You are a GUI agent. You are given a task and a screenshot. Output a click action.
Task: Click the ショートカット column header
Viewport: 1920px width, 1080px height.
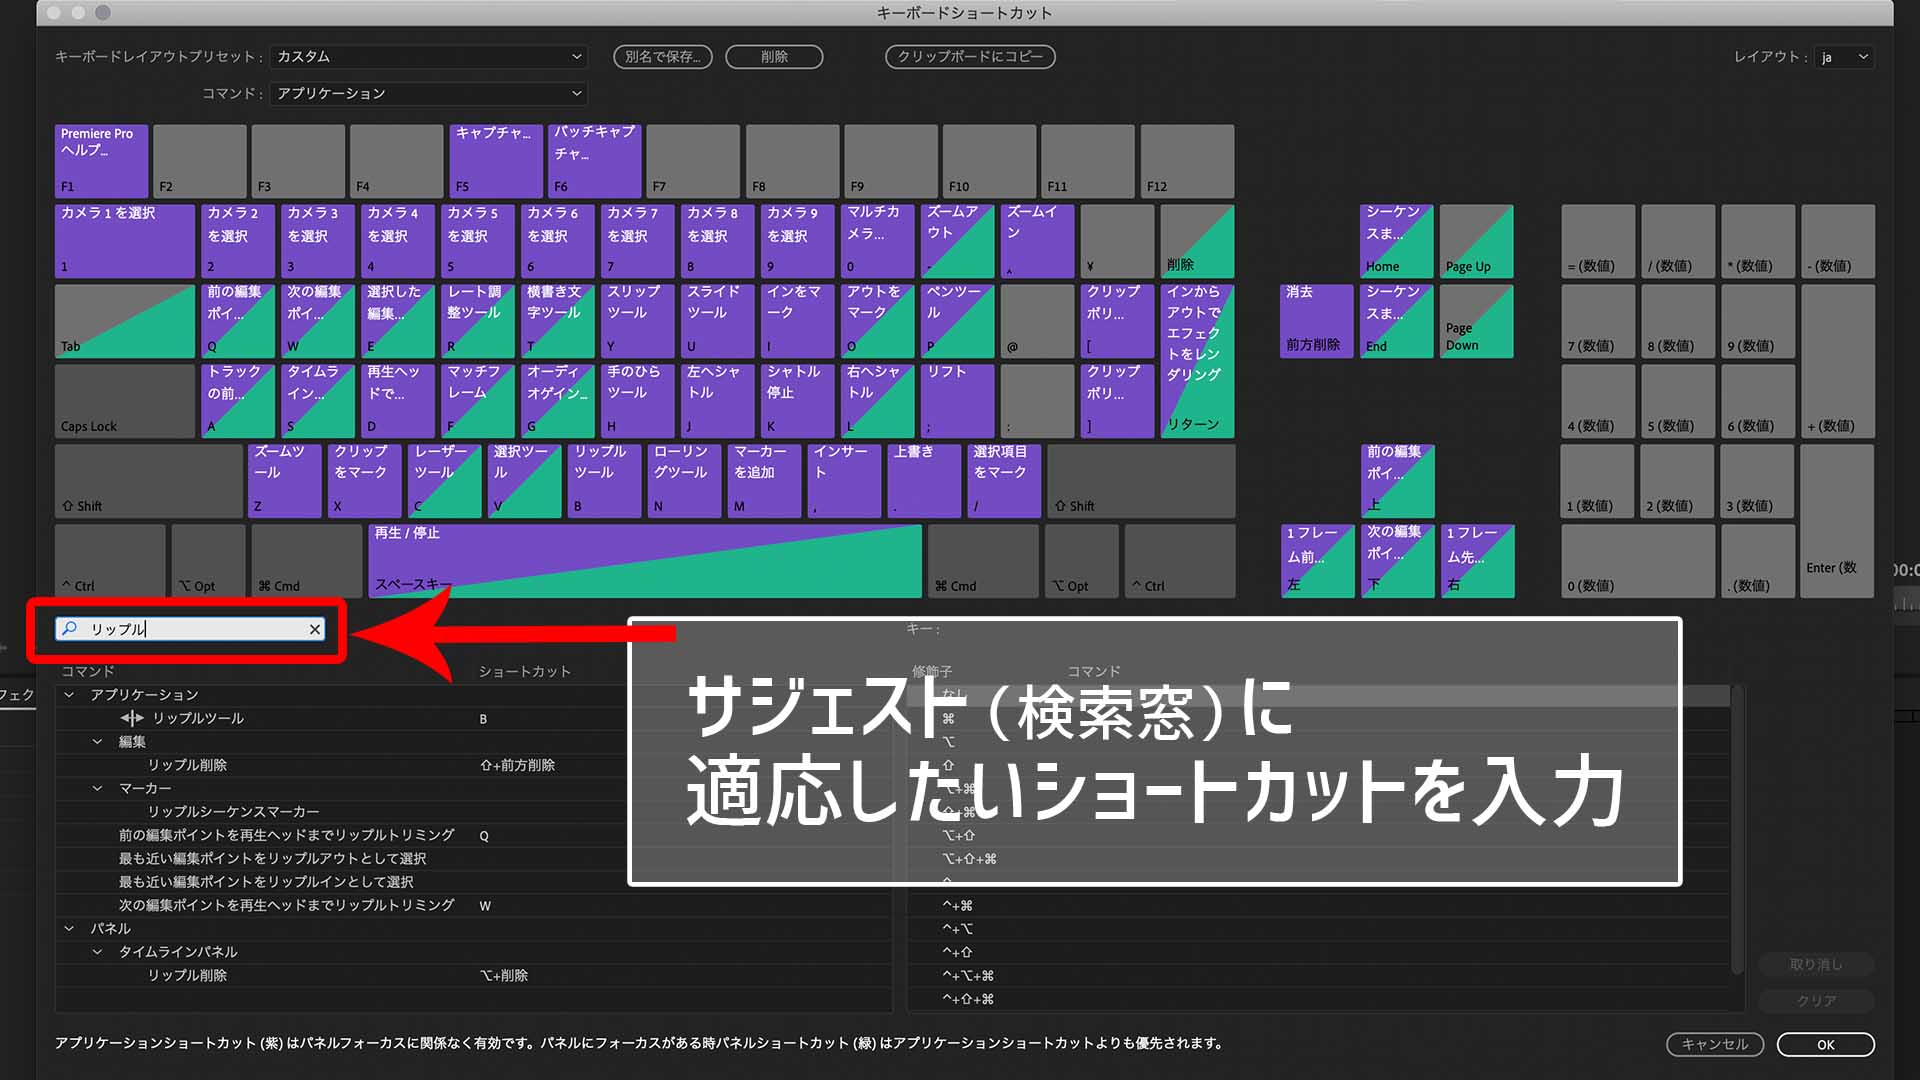(x=524, y=671)
